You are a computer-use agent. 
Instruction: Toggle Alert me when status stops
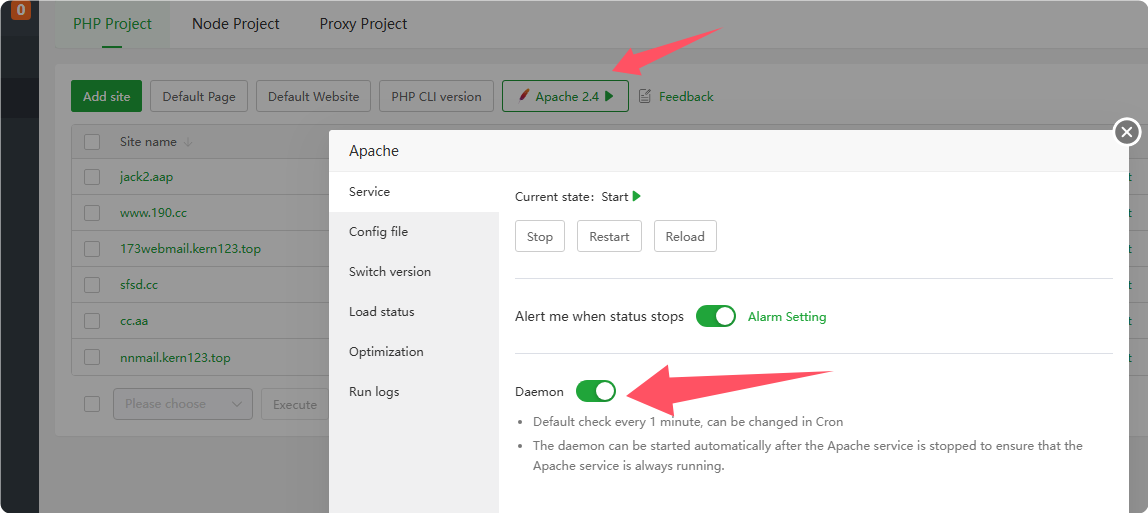716,316
